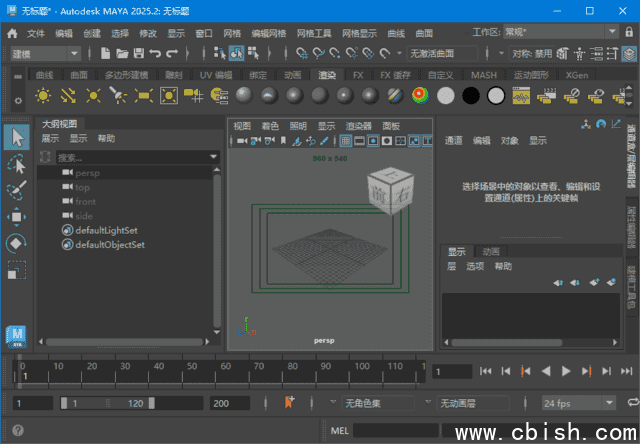This screenshot has width=640, height=444.
Task: Toggle the playback loop button
Action: 633,403
